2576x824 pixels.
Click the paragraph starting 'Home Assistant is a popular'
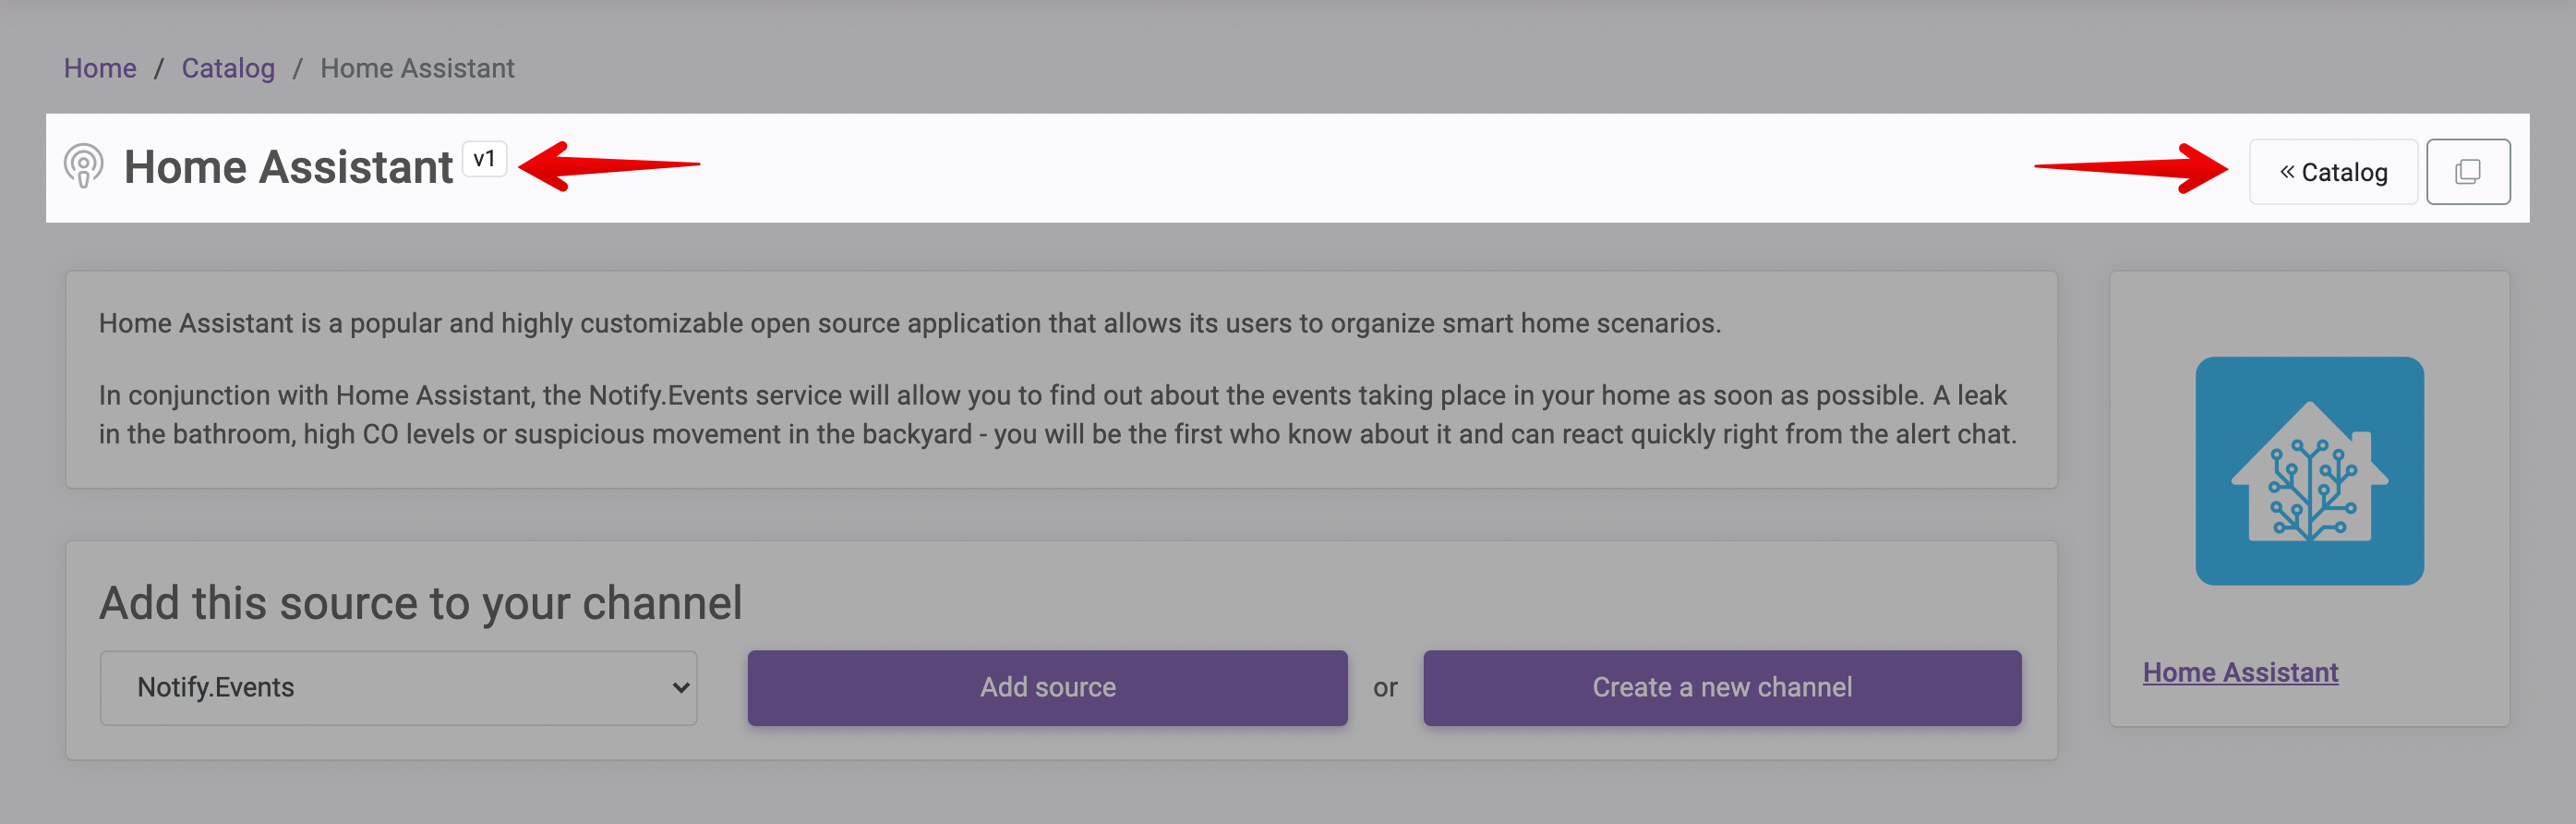point(910,323)
